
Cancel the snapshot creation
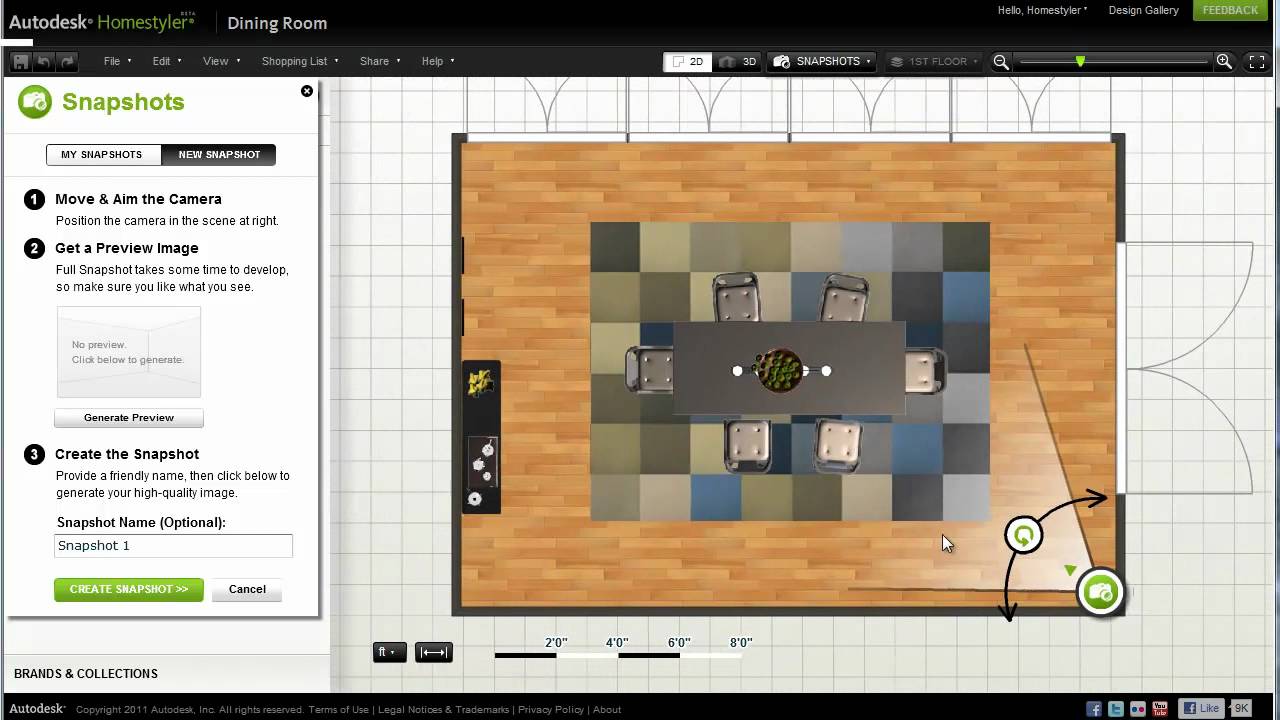247,589
